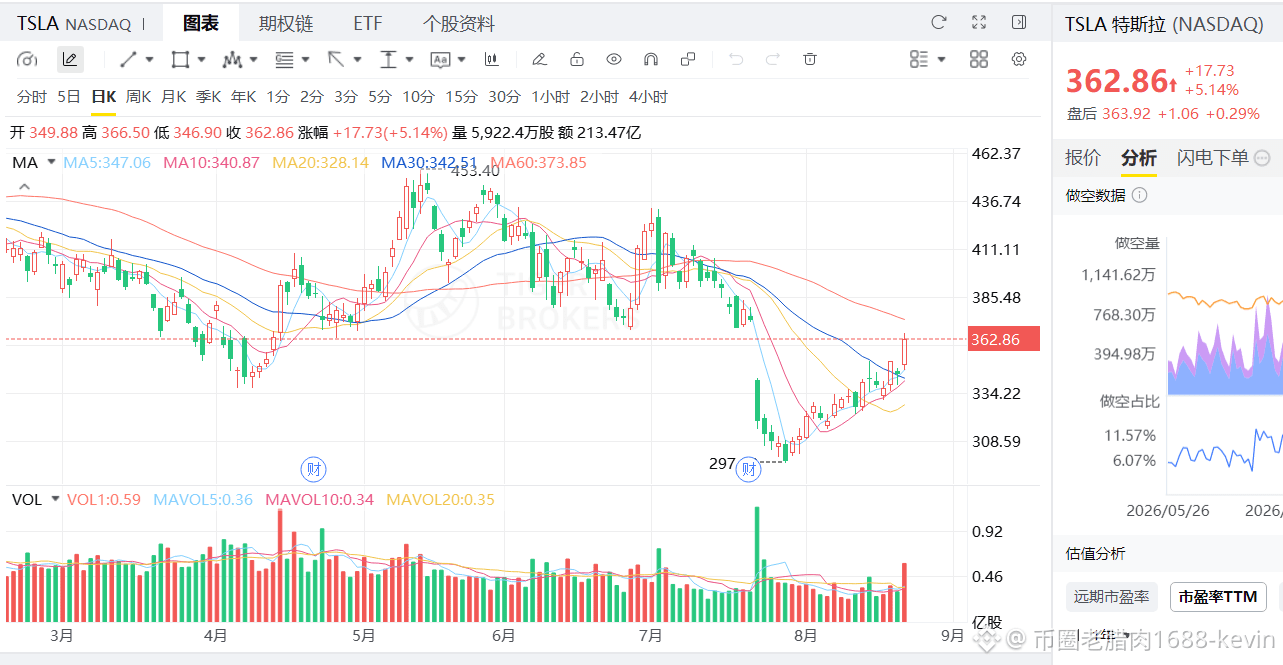Select the 1分 timeframe
The height and width of the screenshot is (665, 1283).
[277, 97]
